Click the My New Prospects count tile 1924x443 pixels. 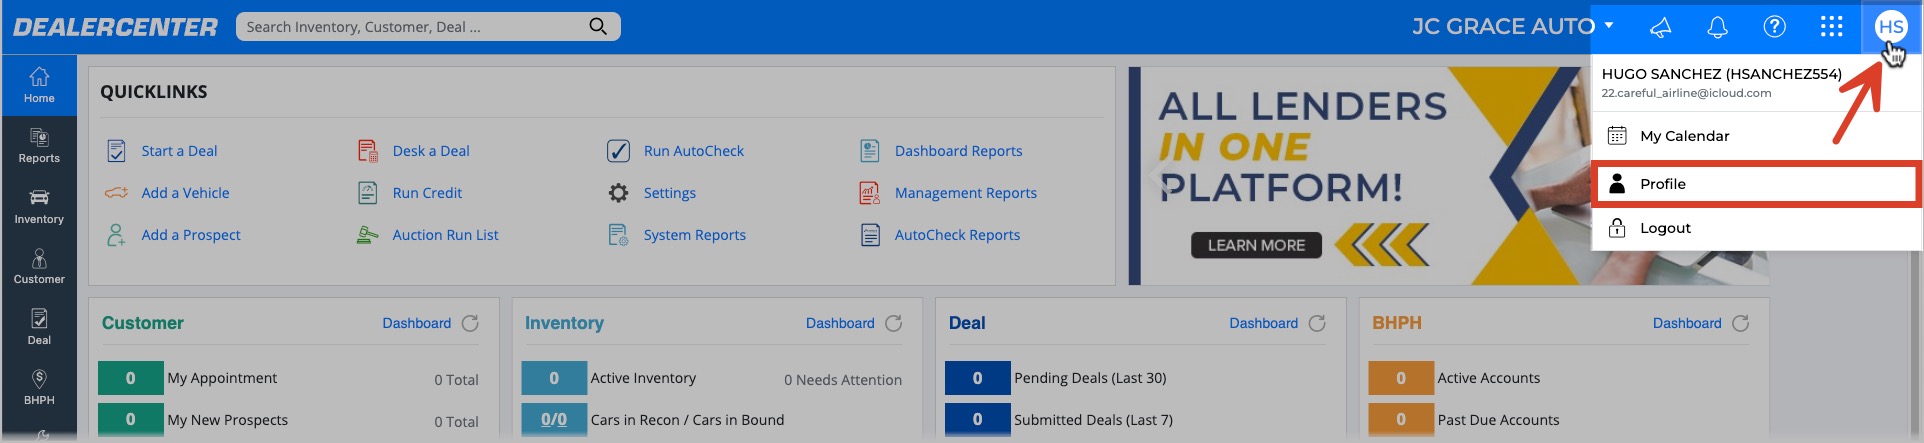coord(130,419)
